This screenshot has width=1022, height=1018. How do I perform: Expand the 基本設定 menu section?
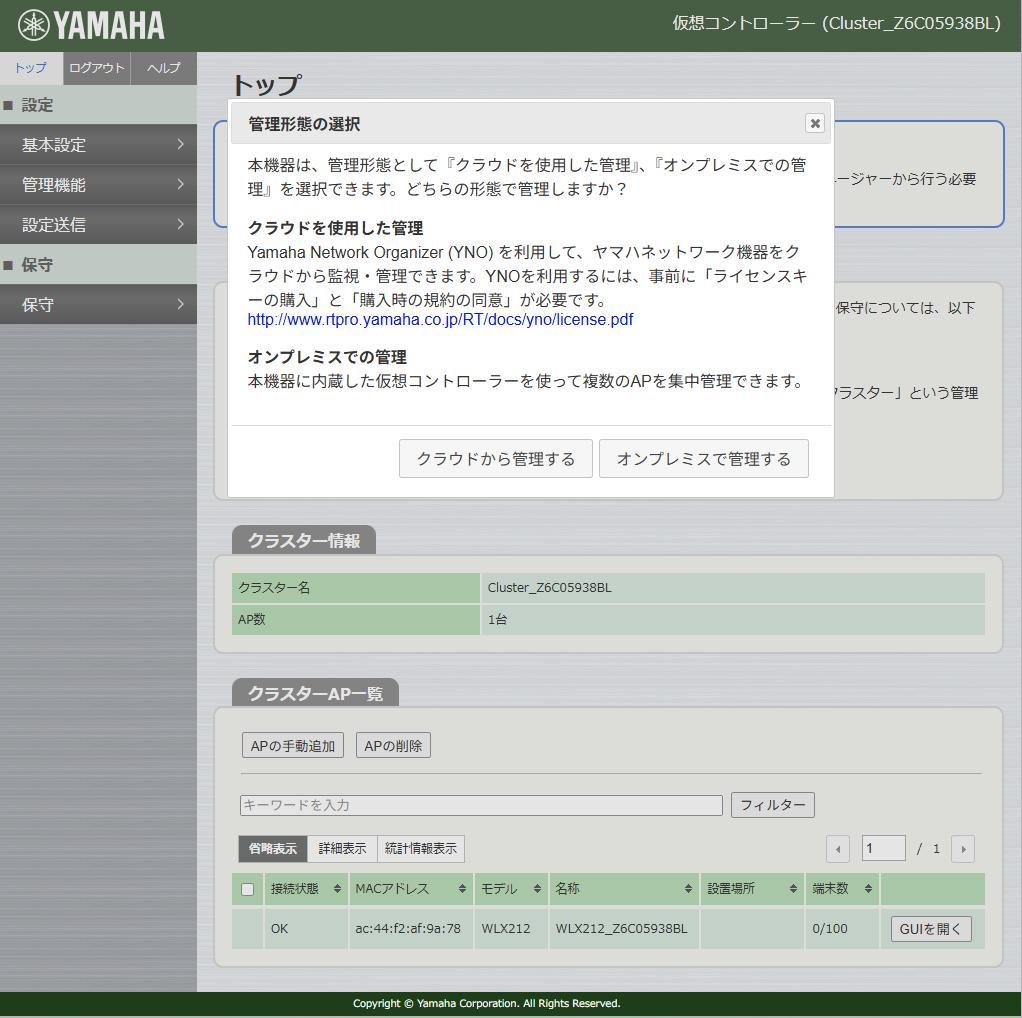point(97,145)
